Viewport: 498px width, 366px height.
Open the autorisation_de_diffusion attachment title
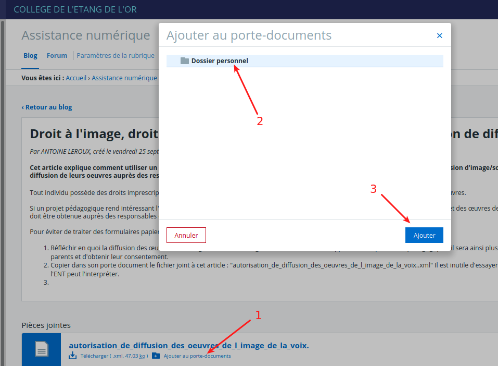(189, 345)
